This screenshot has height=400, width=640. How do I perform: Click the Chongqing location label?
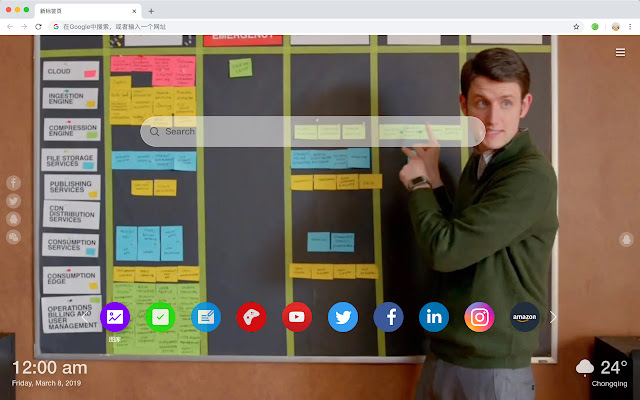tap(609, 384)
